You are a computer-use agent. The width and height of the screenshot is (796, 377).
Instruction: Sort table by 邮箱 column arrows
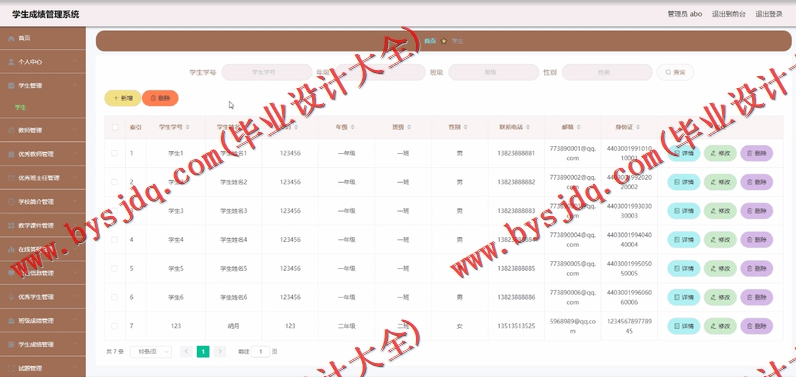578,127
